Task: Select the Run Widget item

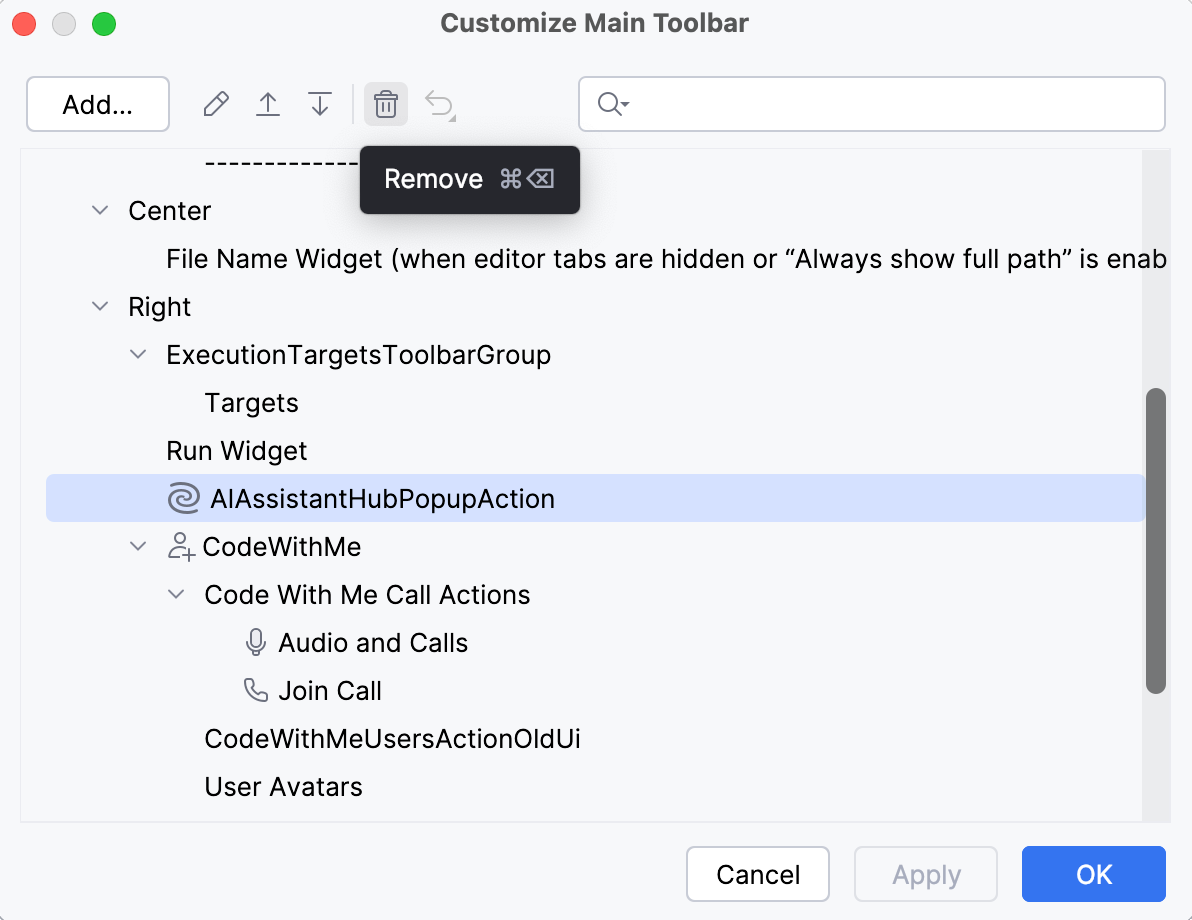Action: [237, 451]
